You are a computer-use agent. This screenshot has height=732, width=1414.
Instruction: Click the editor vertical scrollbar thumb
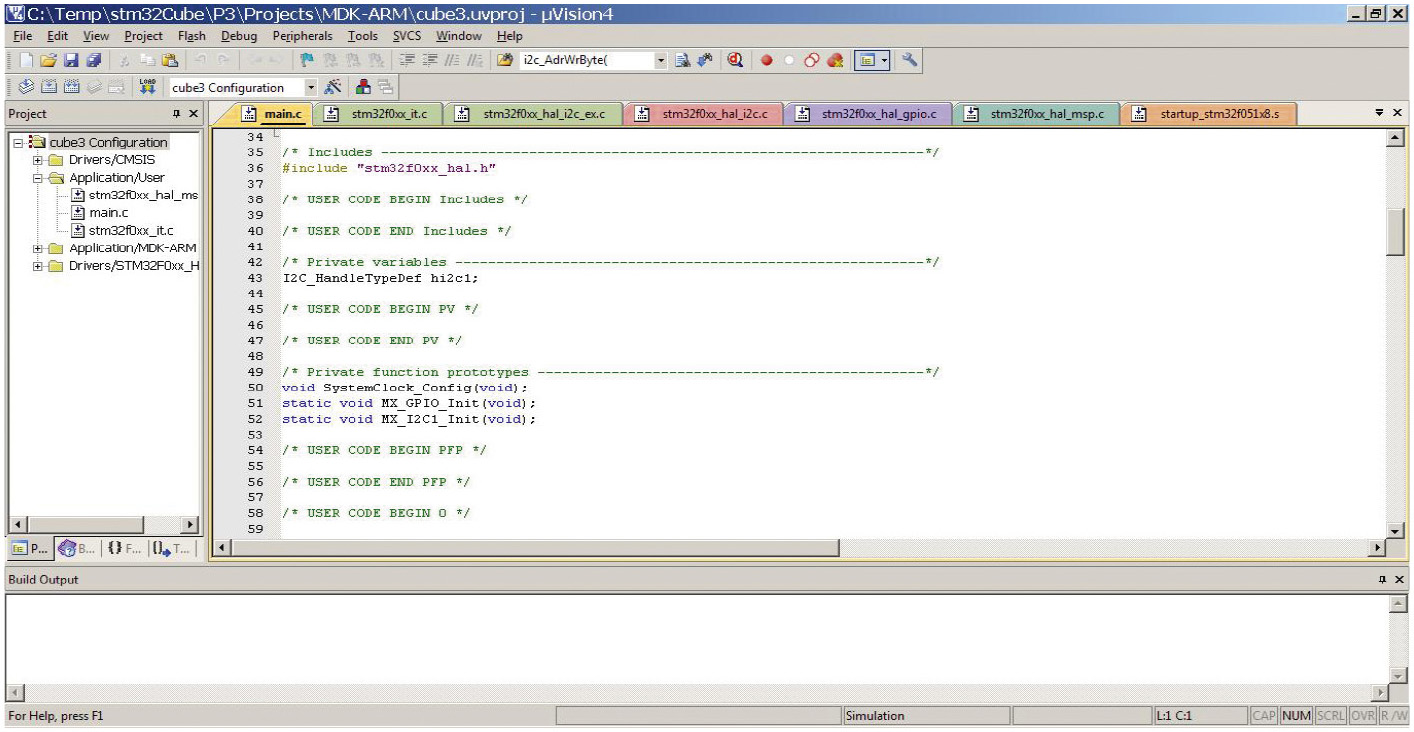tap(1396, 233)
